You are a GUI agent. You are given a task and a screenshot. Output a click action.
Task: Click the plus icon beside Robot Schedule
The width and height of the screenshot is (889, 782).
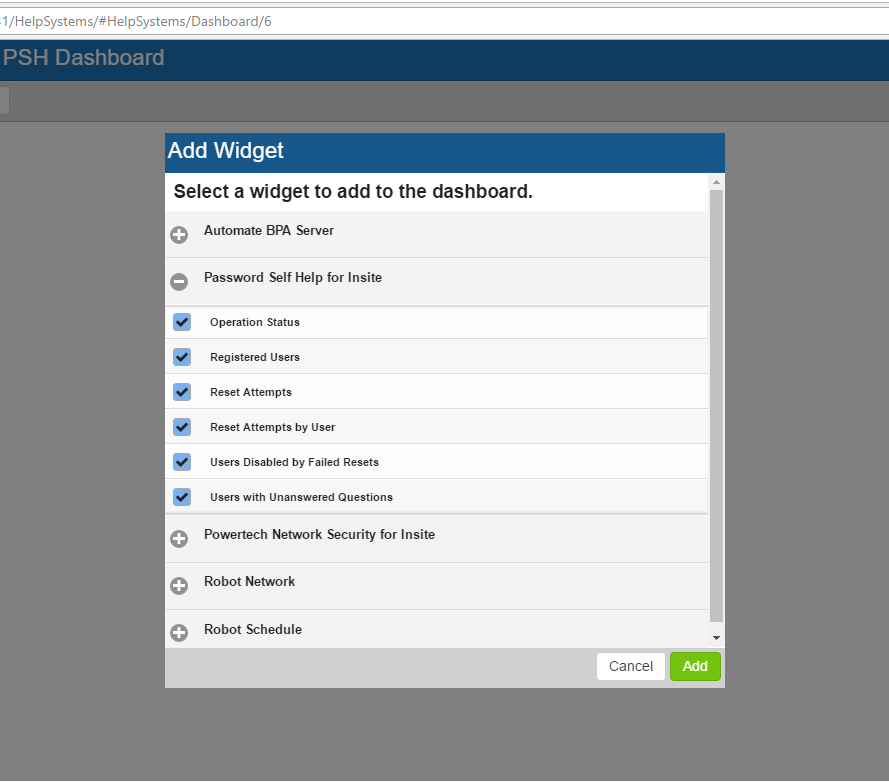(179, 633)
